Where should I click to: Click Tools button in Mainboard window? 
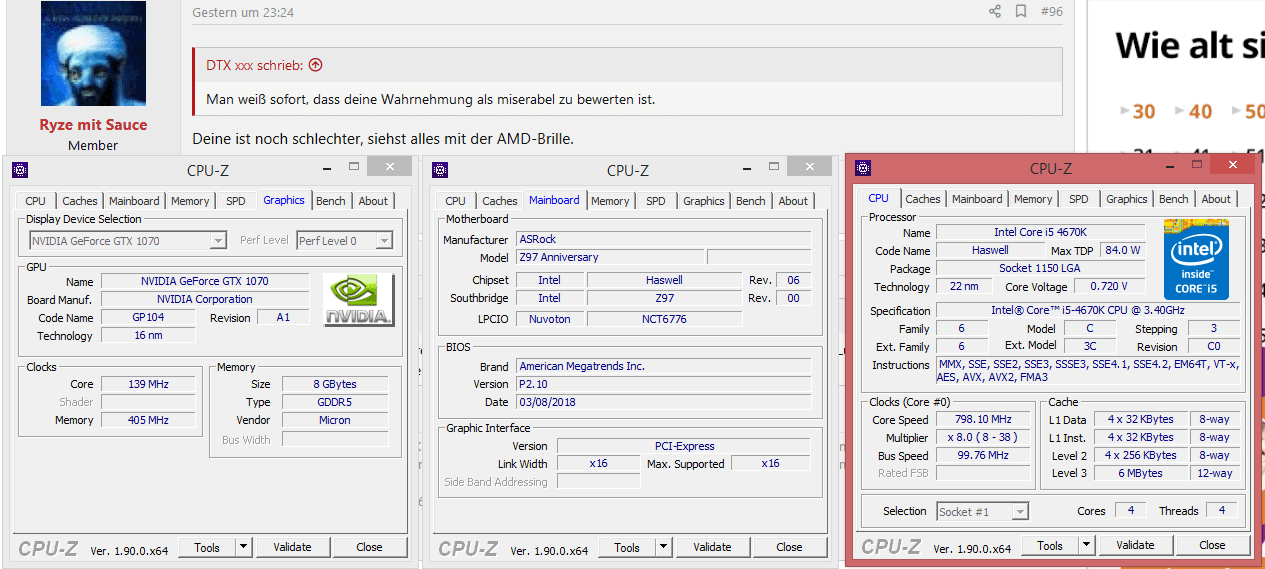[x=627, y=547]
